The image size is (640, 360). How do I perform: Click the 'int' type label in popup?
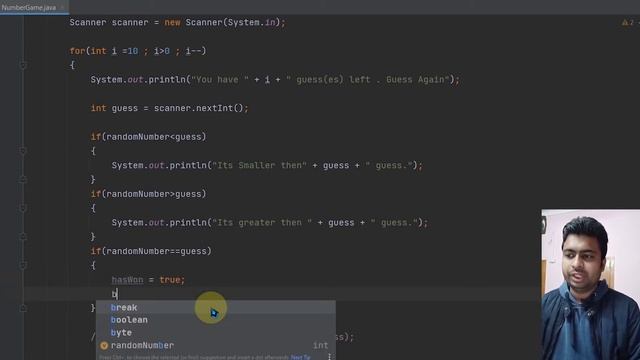coord(320,345)
